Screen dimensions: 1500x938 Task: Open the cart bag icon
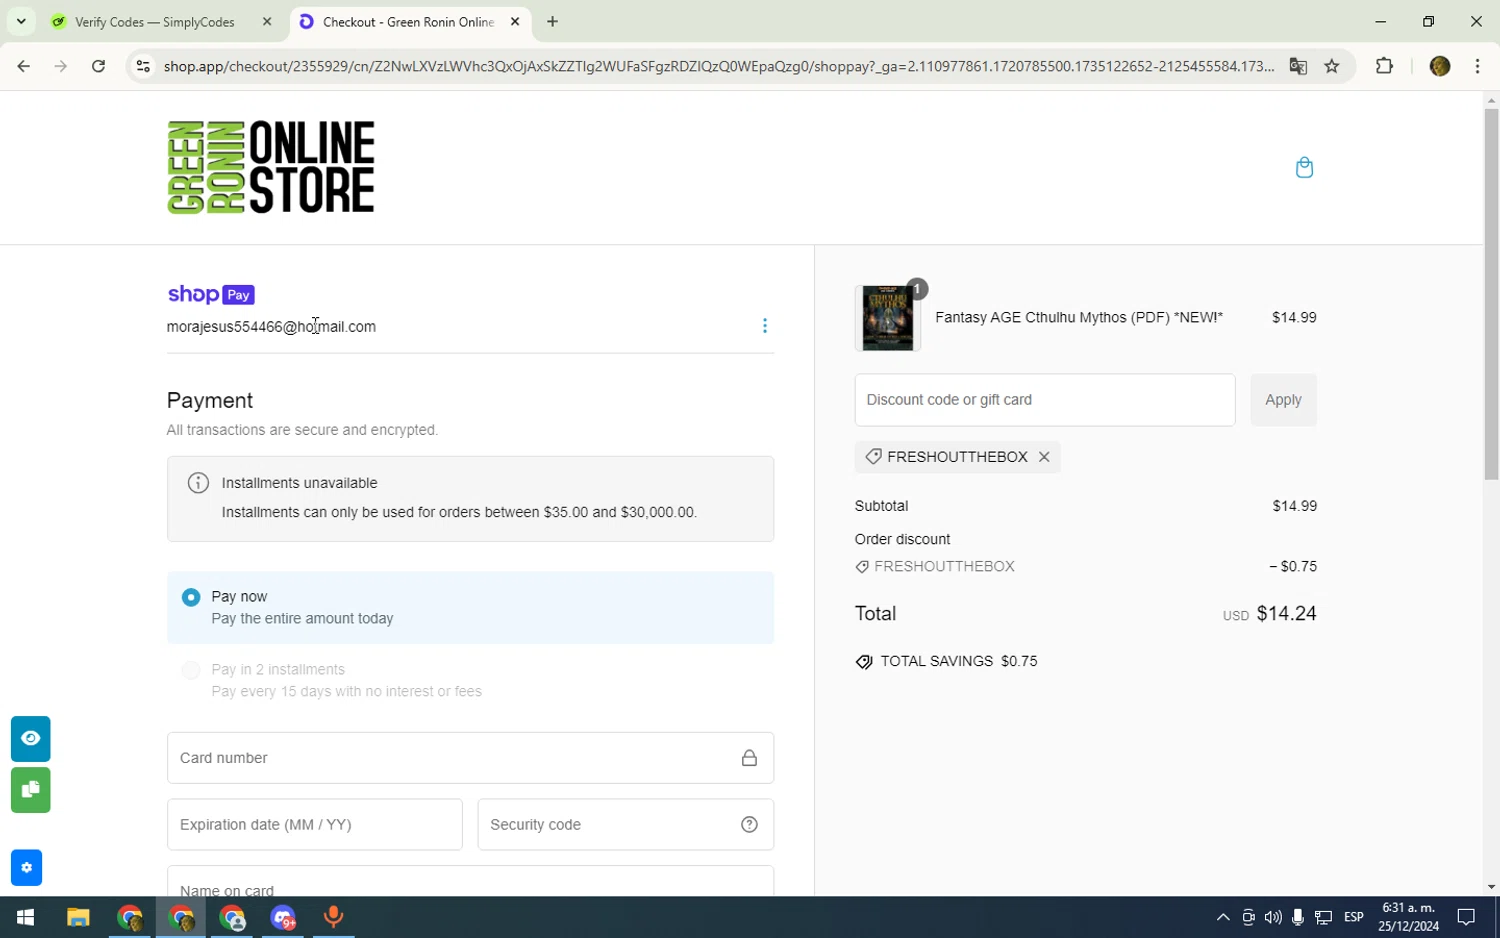(x=1304, y=167)
